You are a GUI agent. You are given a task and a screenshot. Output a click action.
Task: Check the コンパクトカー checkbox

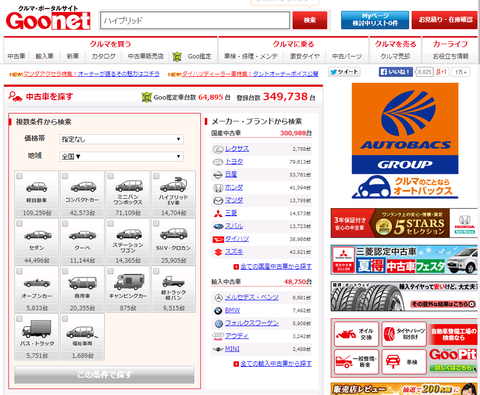click(x=65, y=176)
